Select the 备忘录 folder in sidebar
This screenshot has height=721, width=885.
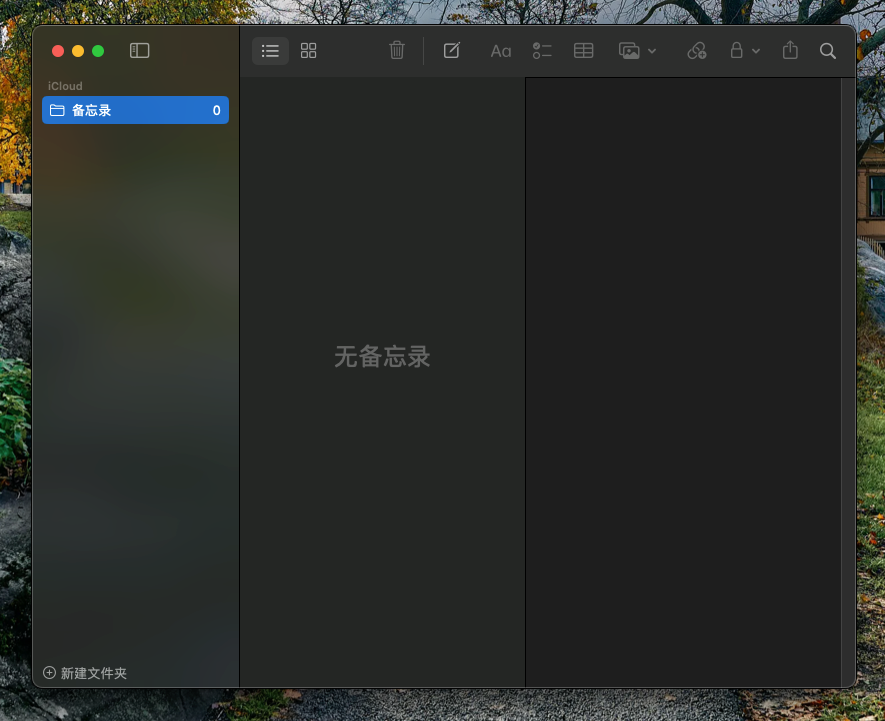pyautogui.click(x=135, y=110)
